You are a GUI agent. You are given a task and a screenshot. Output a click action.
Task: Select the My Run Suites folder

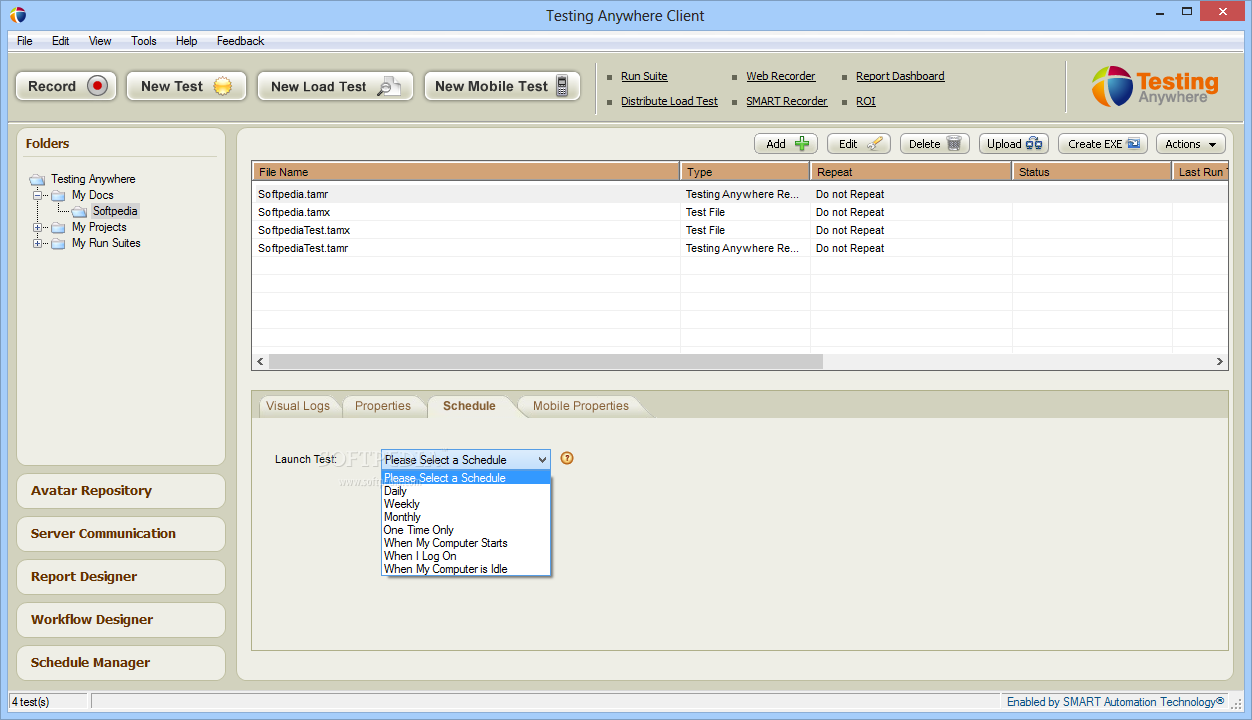click(x=106, y=243)
